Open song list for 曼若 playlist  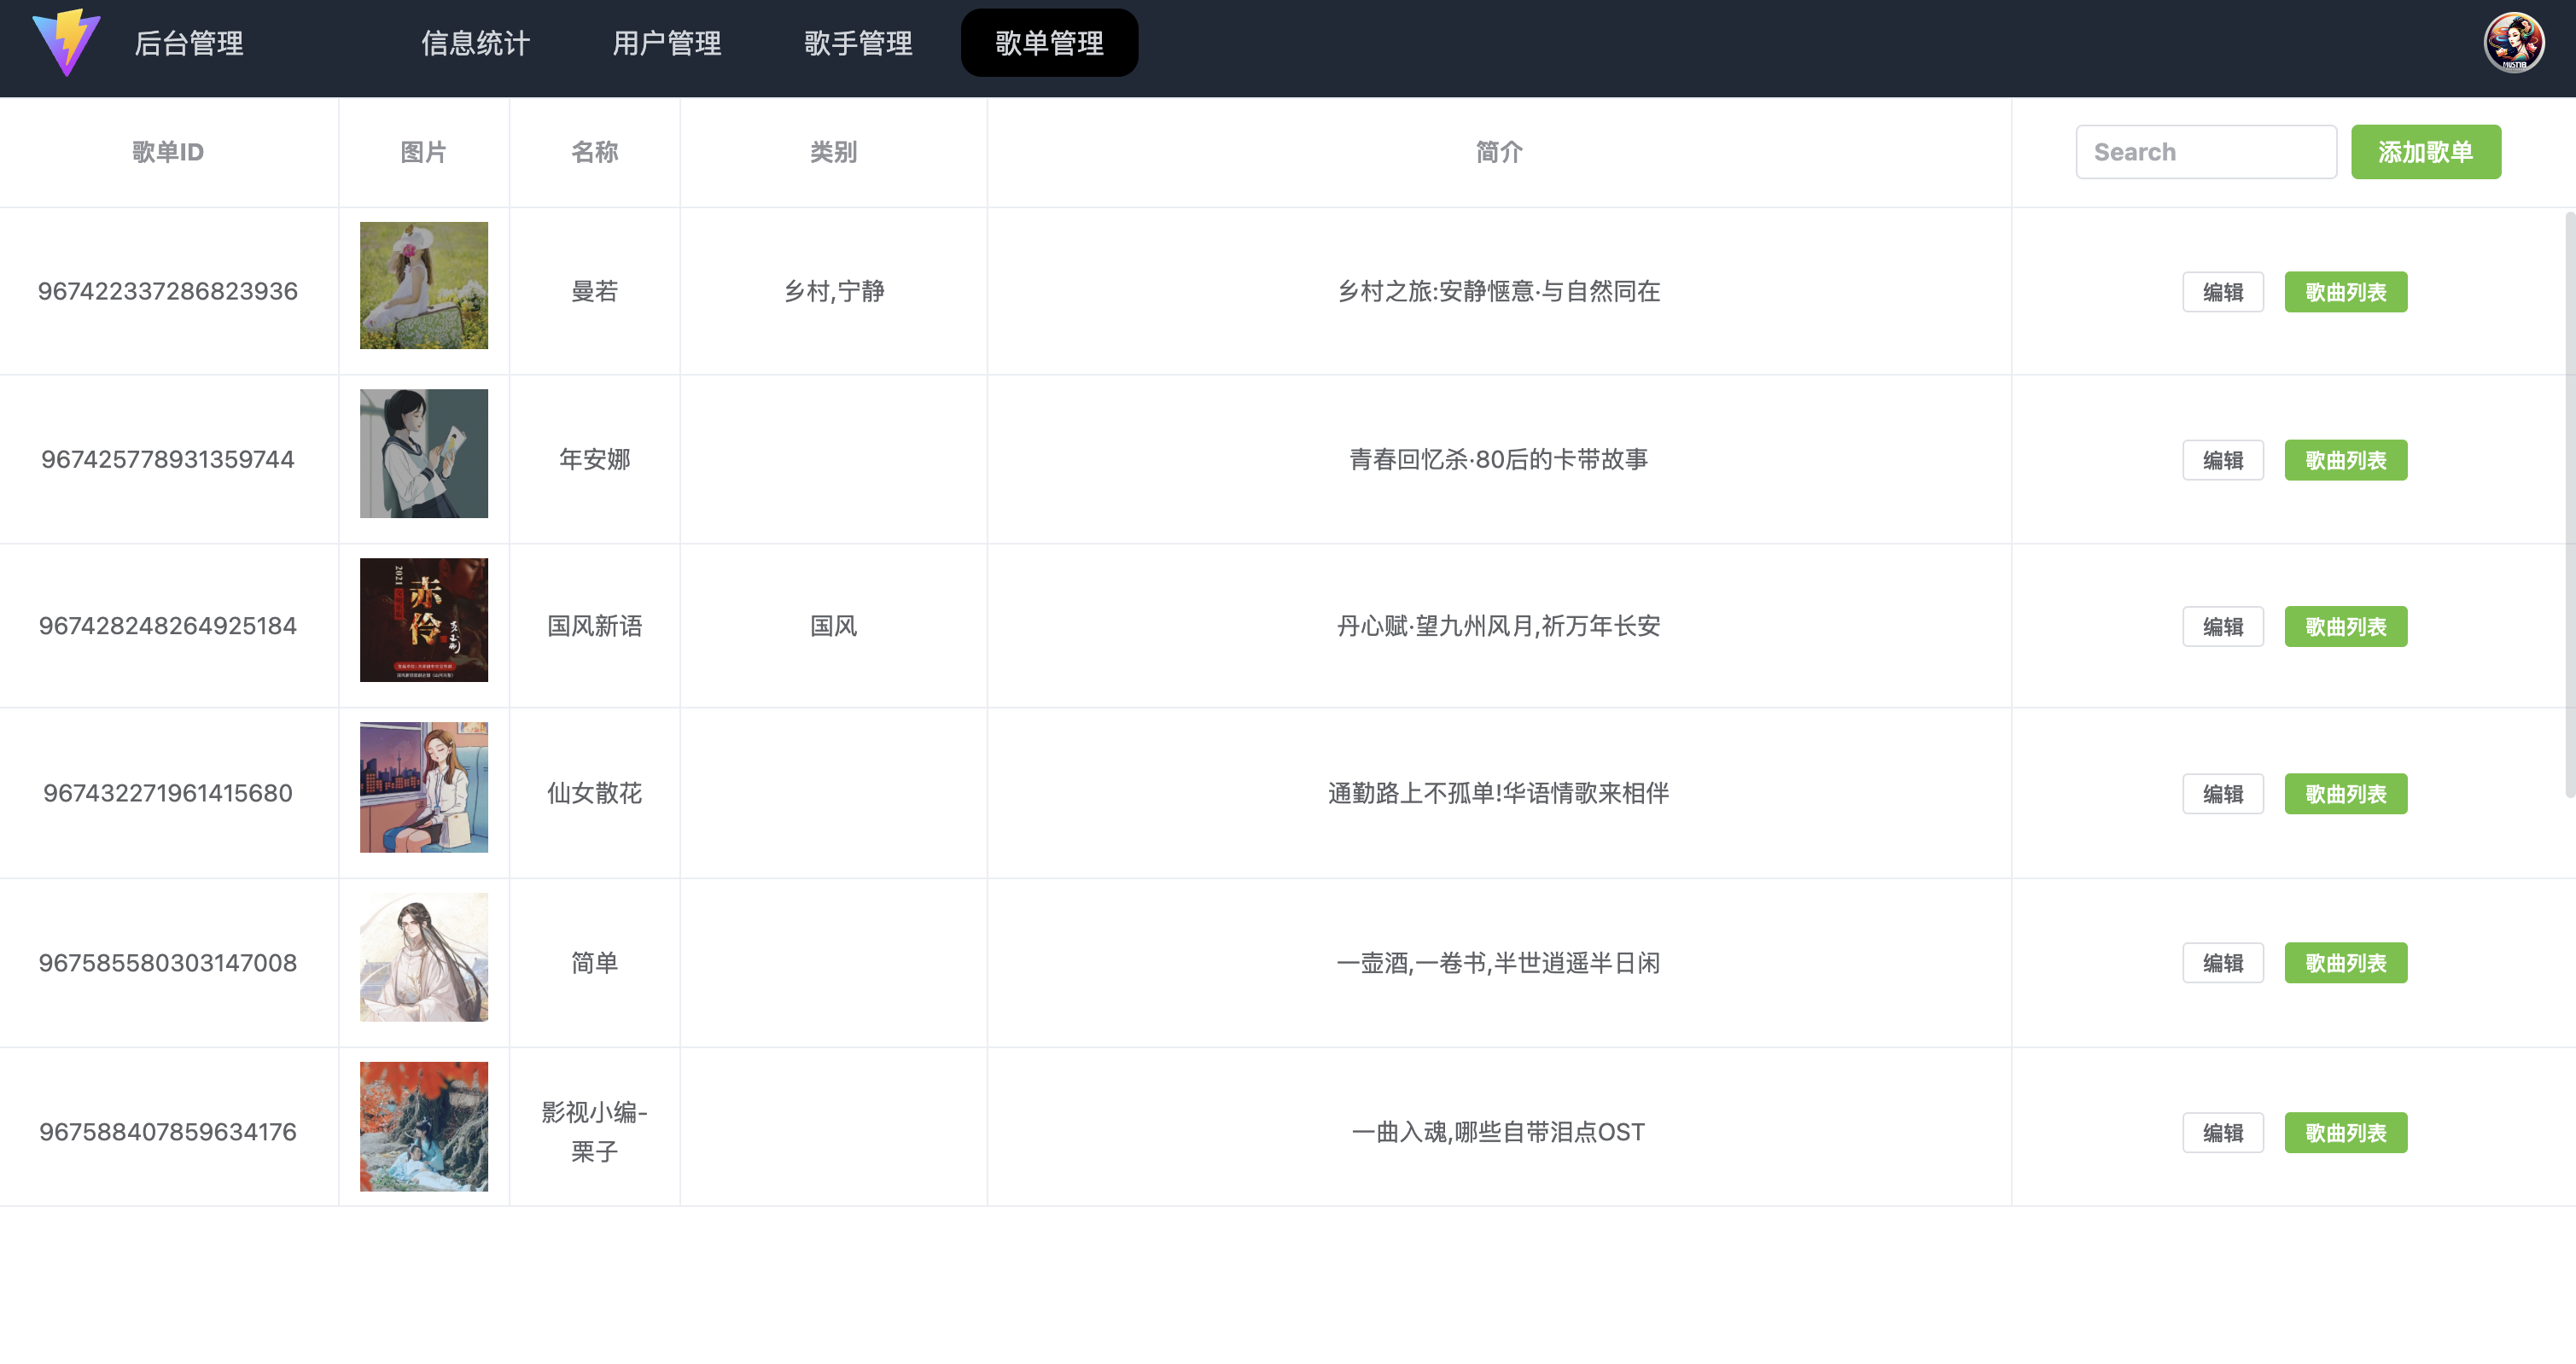click(x=2346, y=291)
